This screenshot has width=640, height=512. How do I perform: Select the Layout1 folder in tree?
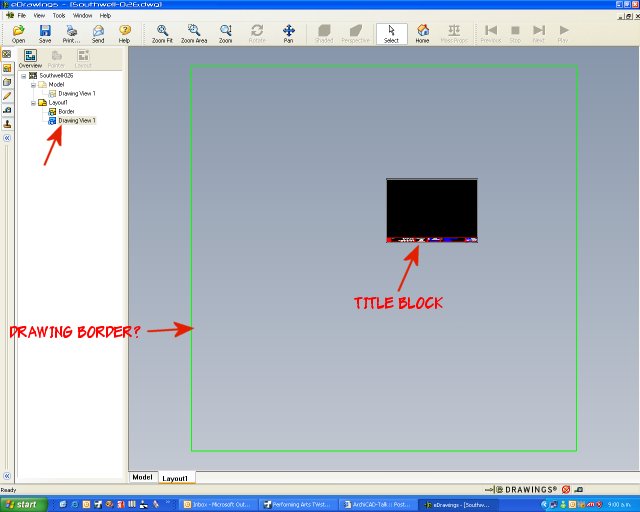(x=58, y=102)
